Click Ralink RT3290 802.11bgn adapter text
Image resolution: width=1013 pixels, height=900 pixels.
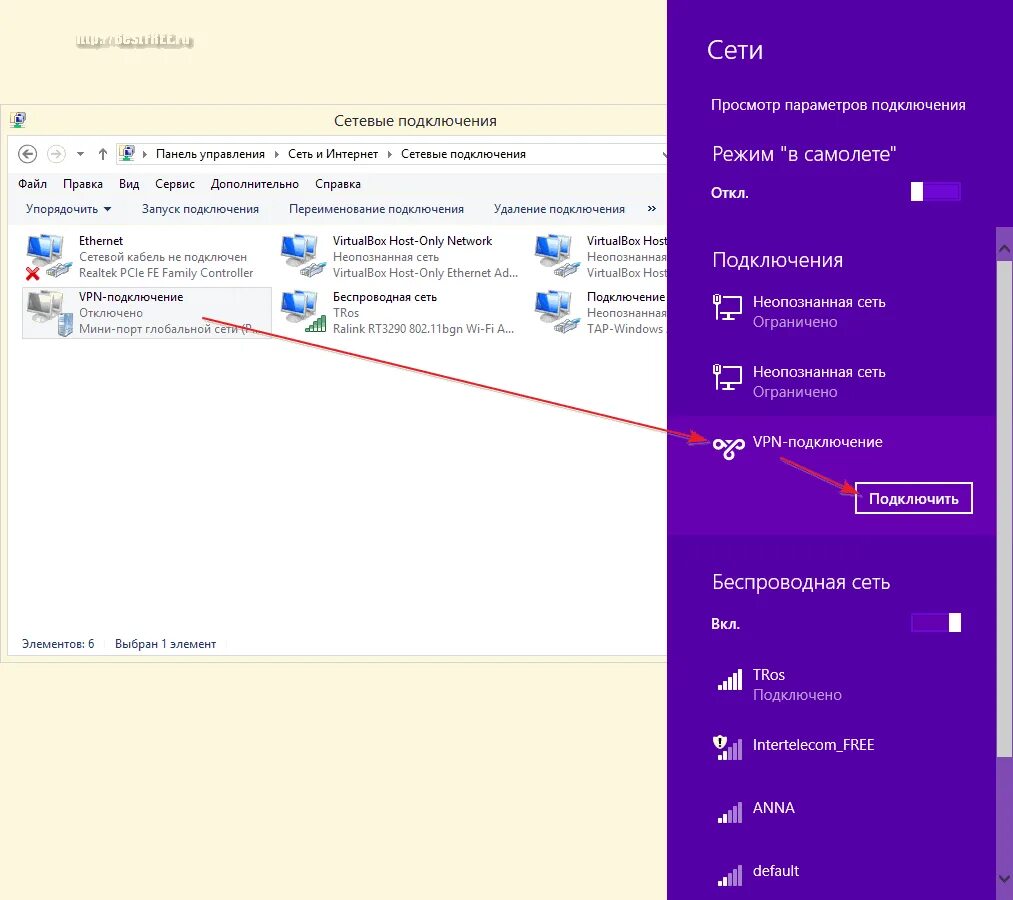pos(423,328)
